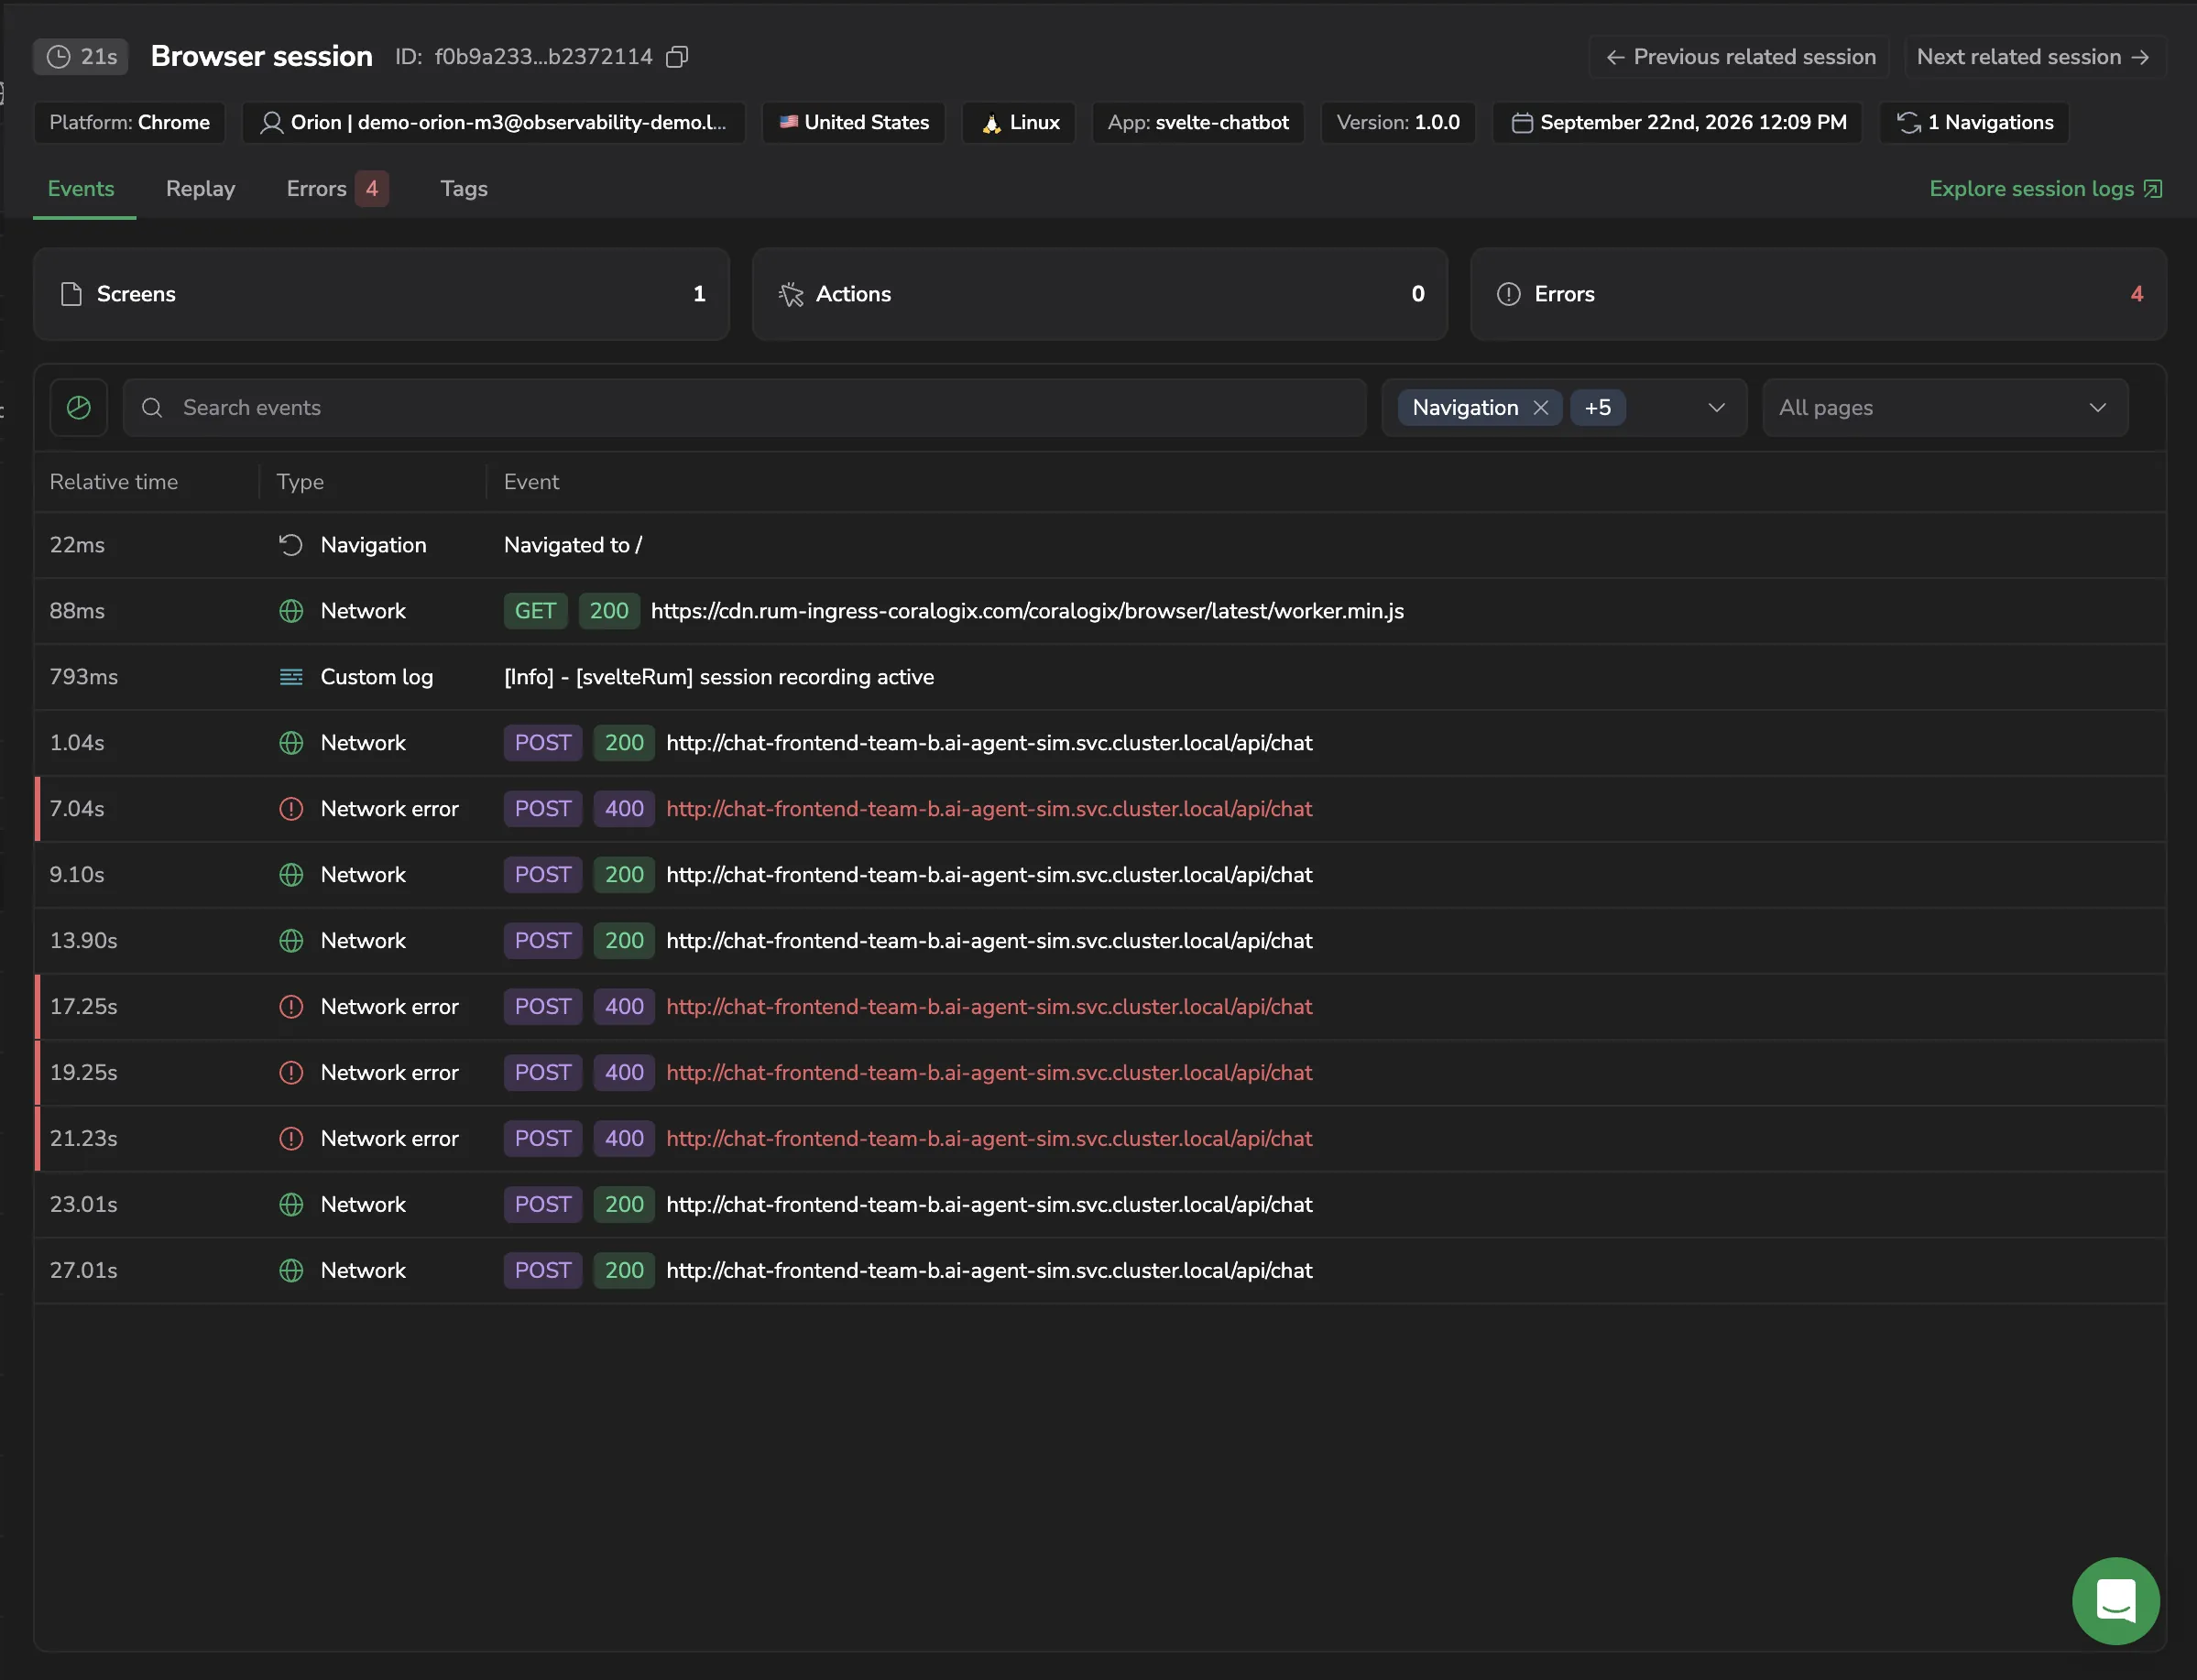Select the 'session recording active' log event
This screenshot has width=2197, height=1680.
pyautogui.click(x=1100, y=677)
